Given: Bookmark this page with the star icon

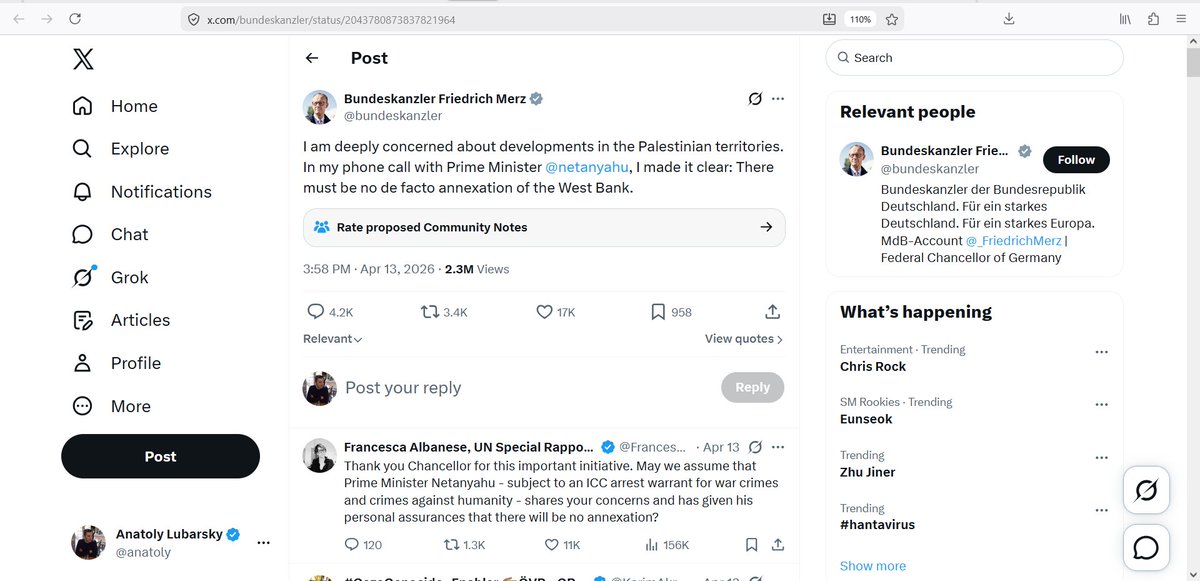Looking at the screenshot, I should pos(891,19).
